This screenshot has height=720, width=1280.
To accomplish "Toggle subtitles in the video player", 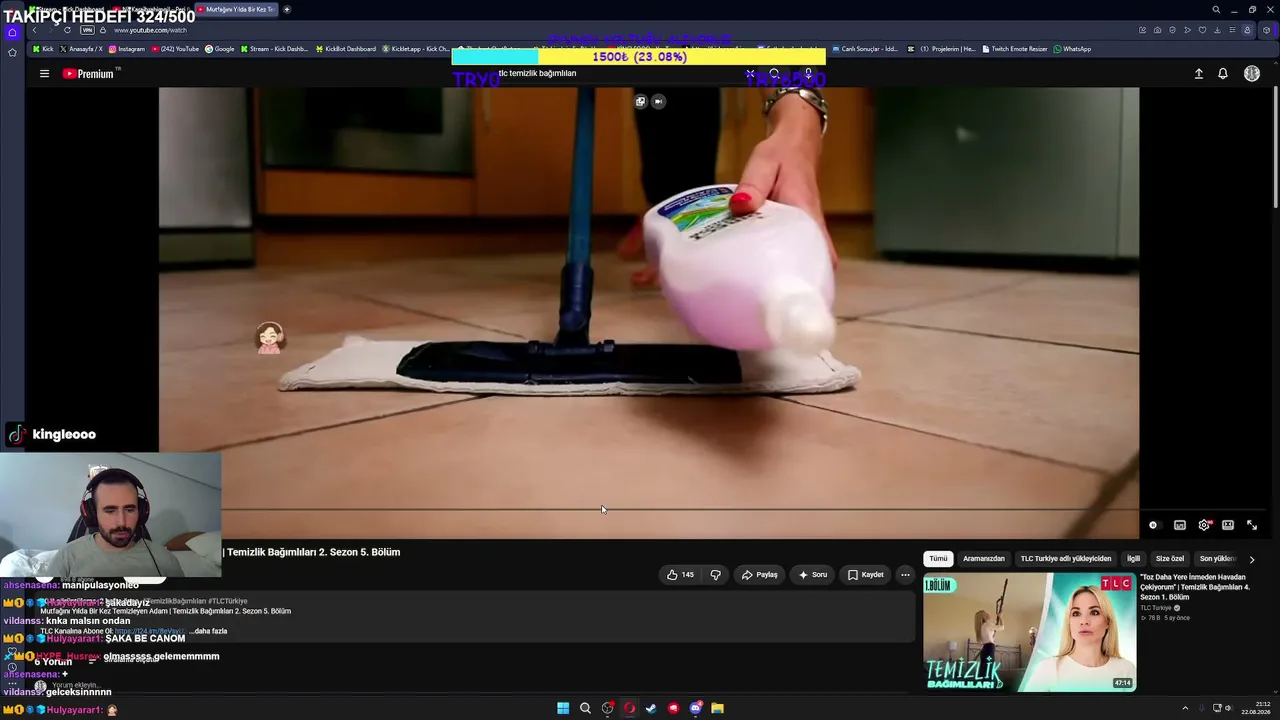I will [1180, 525].
